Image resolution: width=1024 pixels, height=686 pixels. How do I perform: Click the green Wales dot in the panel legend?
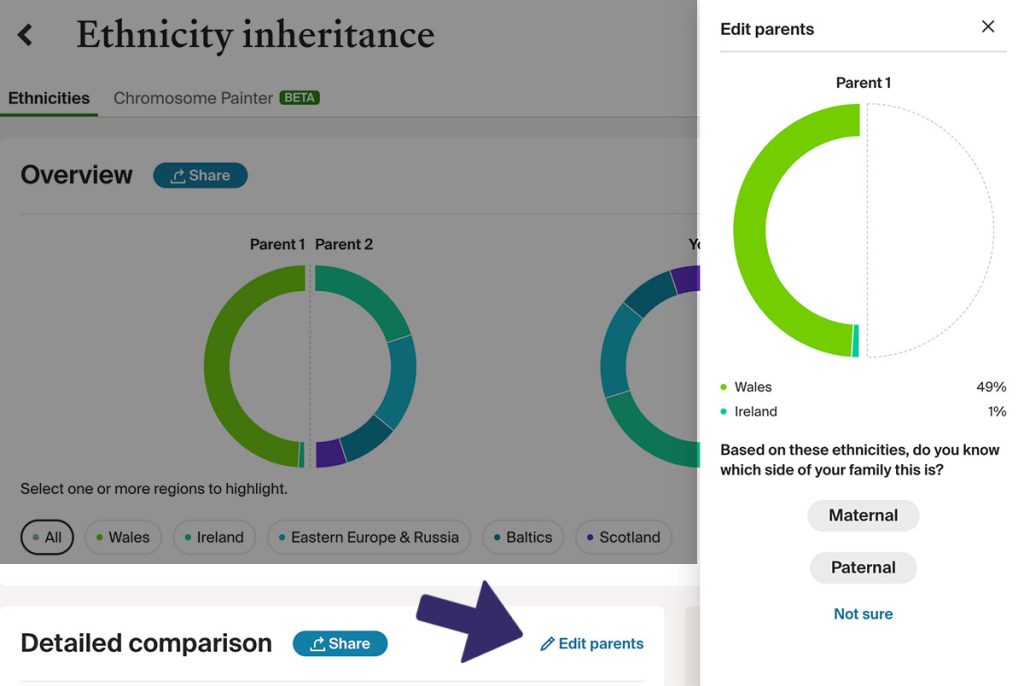pyautogui.click(x=722, y=386)
